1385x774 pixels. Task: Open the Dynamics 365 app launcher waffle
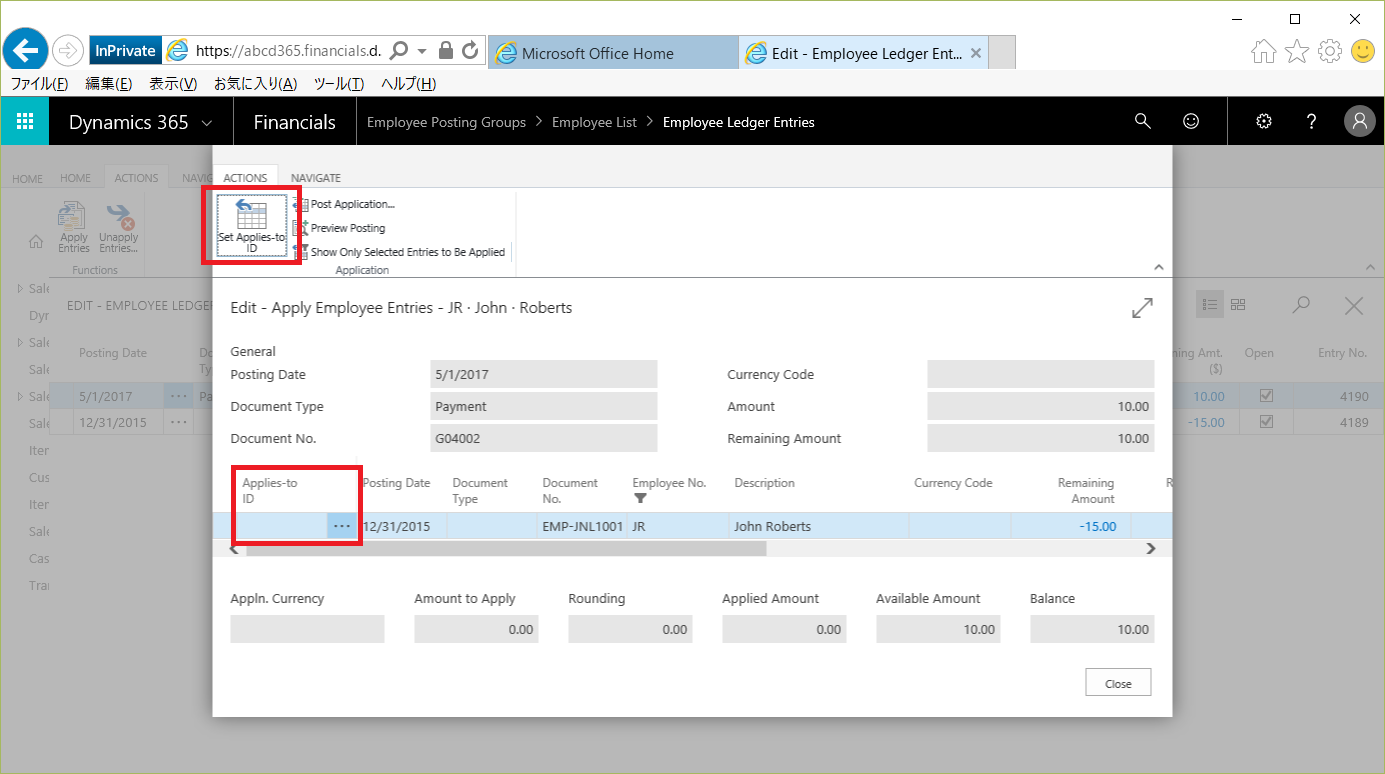(25, 122)
